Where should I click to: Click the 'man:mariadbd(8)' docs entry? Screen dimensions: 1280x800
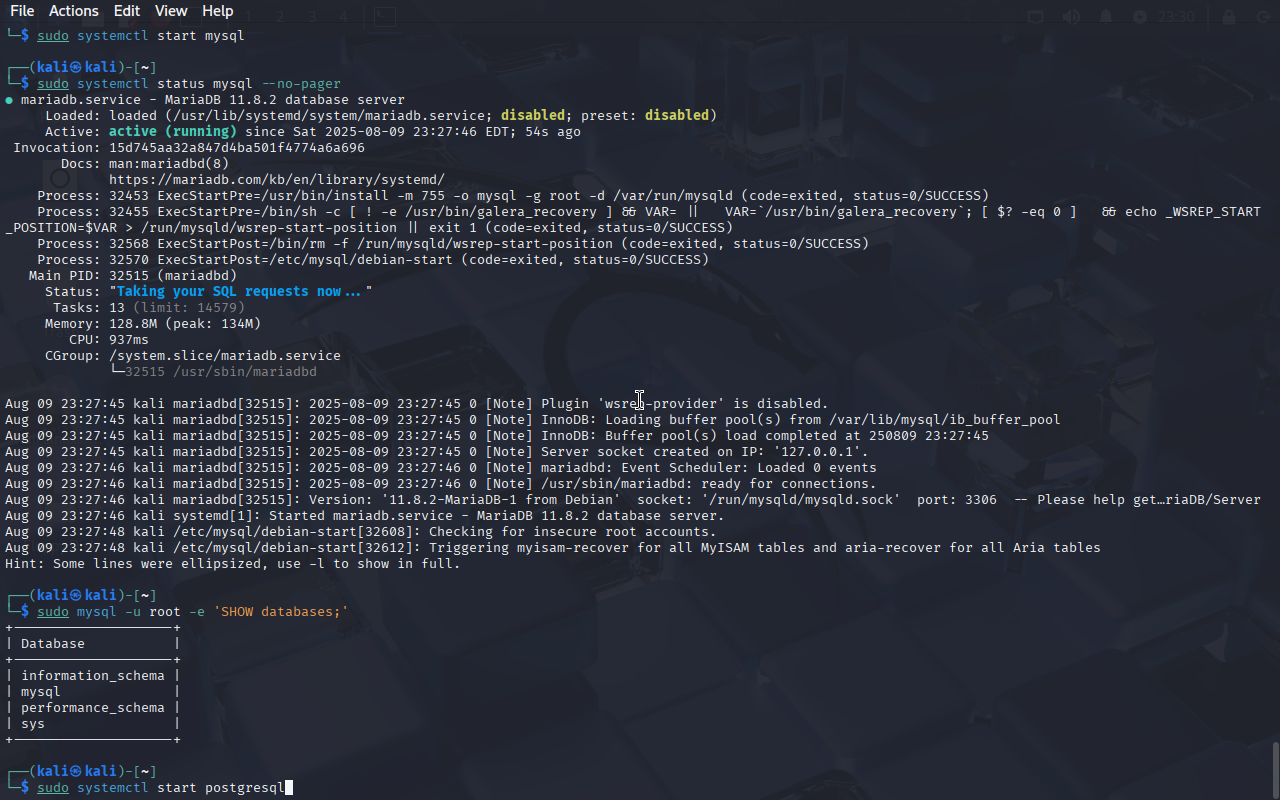(x=169, y=164)
